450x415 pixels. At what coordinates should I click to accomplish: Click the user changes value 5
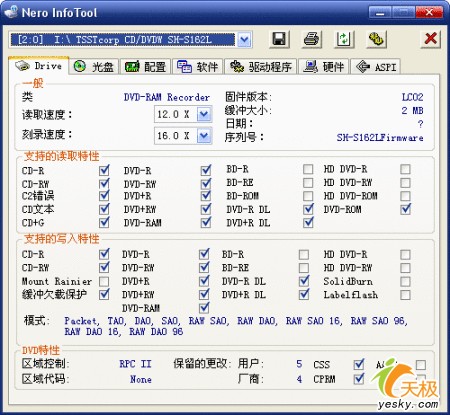pyautogui.click(x=299, y=364)
